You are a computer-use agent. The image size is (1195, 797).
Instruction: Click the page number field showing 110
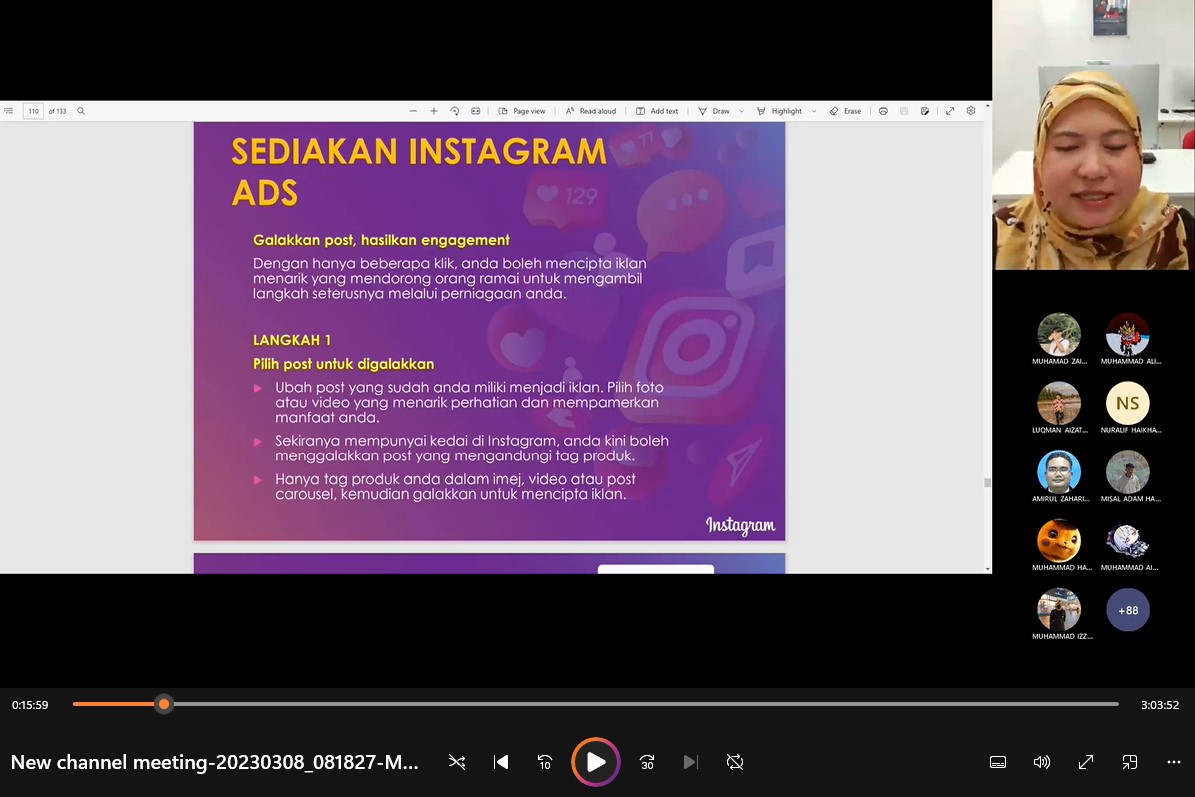(x=34, y=111)
